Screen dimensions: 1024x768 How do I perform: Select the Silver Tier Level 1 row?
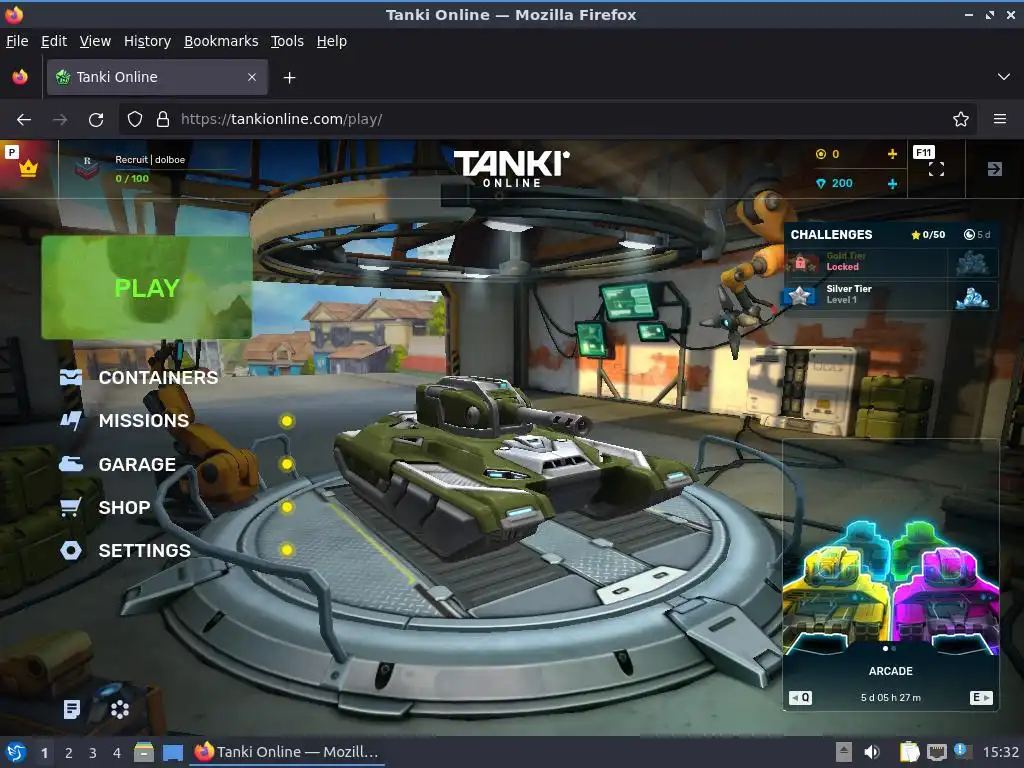tap(891, 295)
